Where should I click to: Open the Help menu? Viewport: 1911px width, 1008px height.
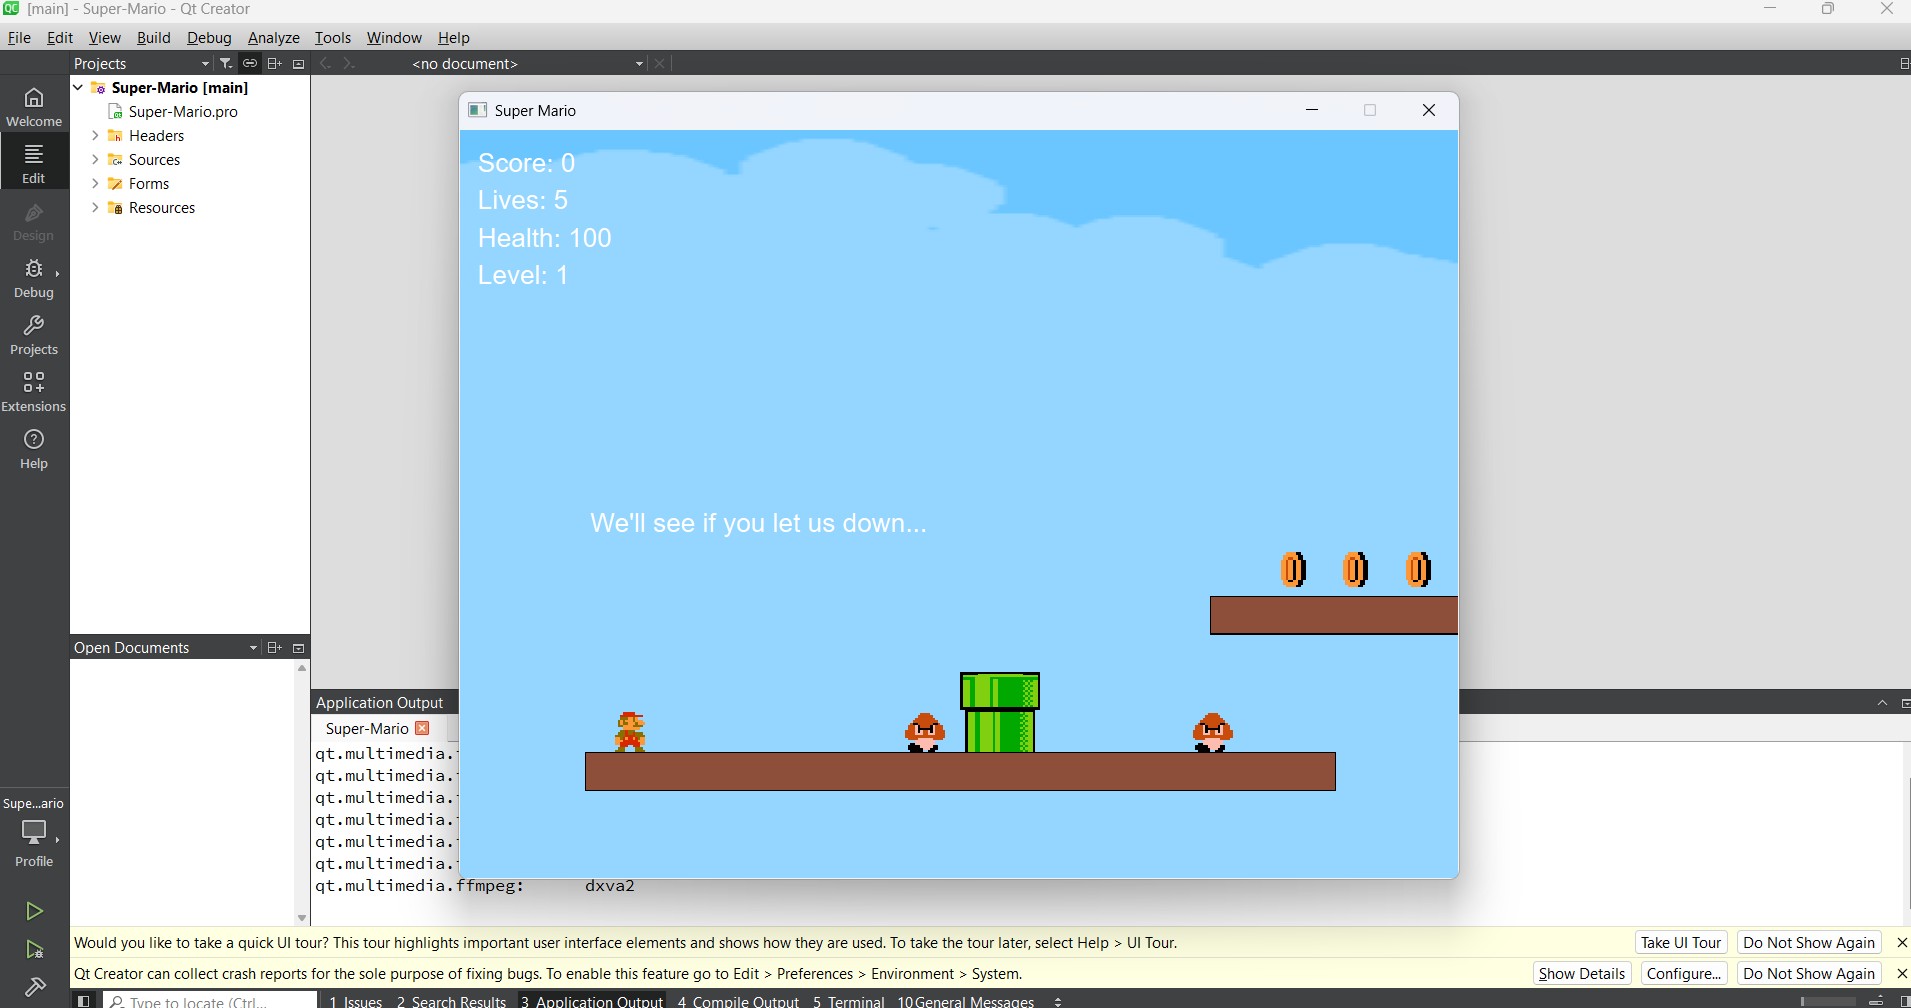(453, 37)
